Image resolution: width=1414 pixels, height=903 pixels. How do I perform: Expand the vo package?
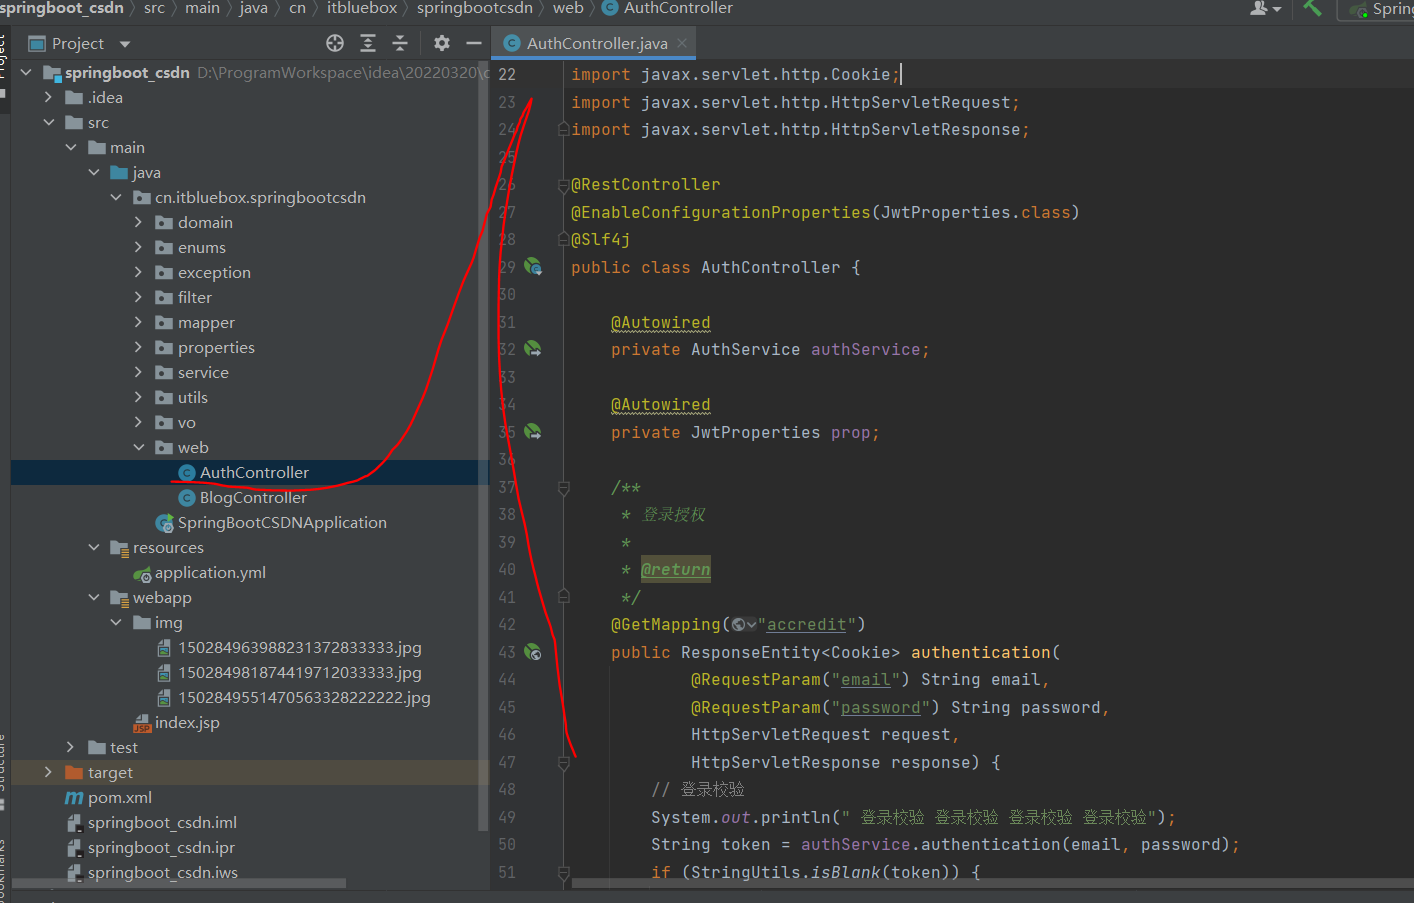pos(138,422)
